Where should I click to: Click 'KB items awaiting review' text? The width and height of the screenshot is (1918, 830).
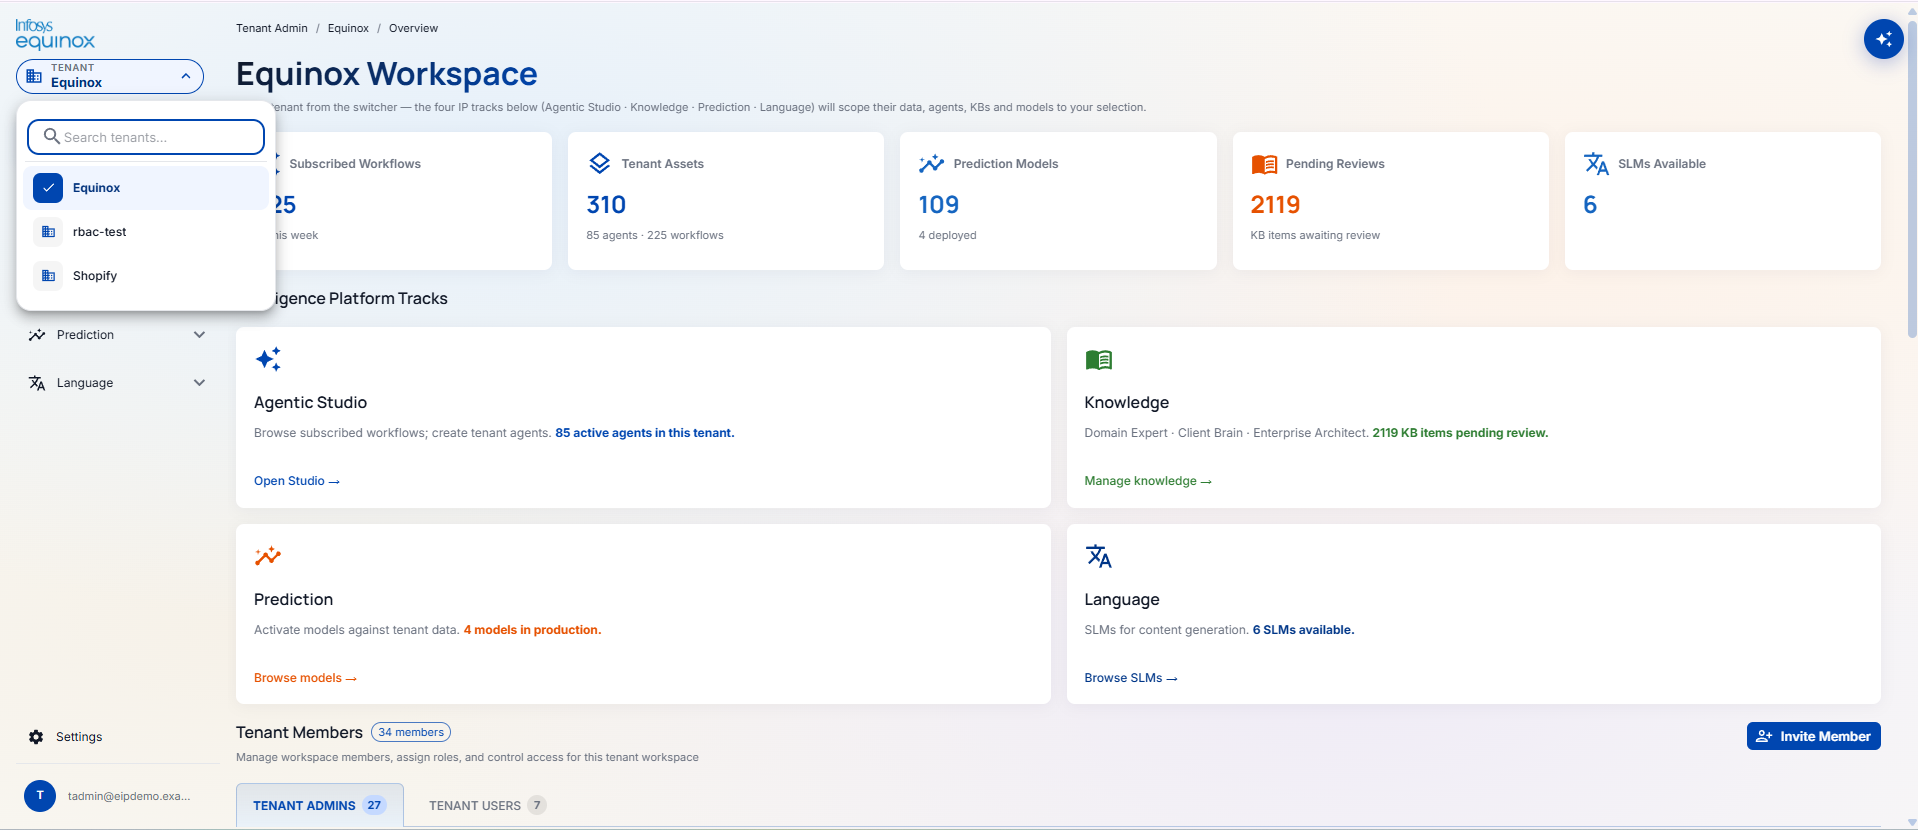1315,235
